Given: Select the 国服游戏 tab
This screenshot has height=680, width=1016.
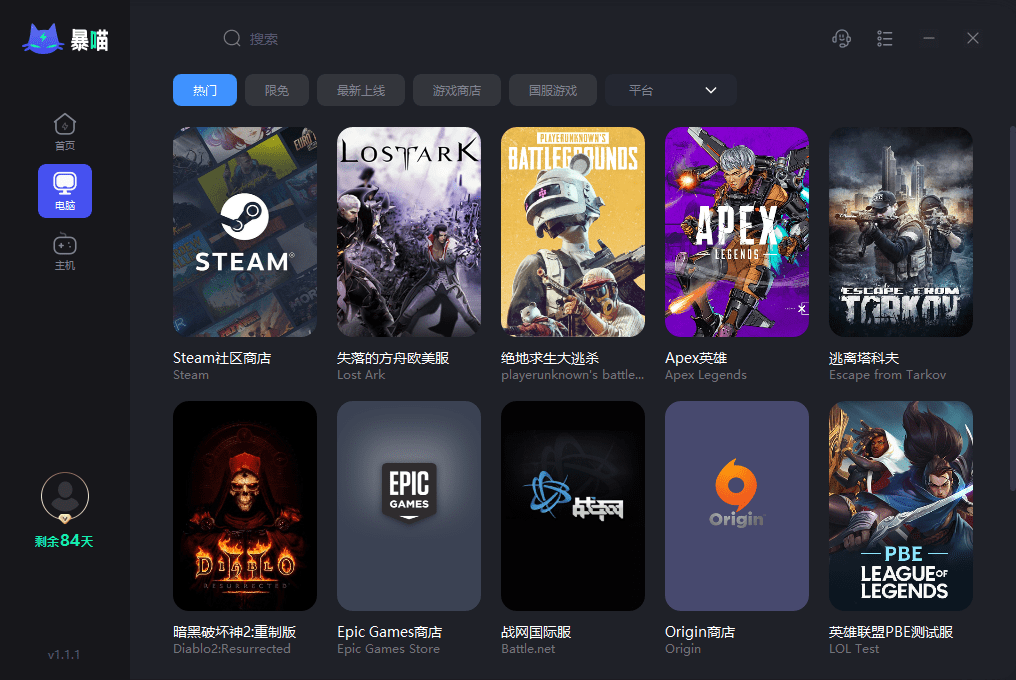Looking at the screenshot, I should coord(553,90).
